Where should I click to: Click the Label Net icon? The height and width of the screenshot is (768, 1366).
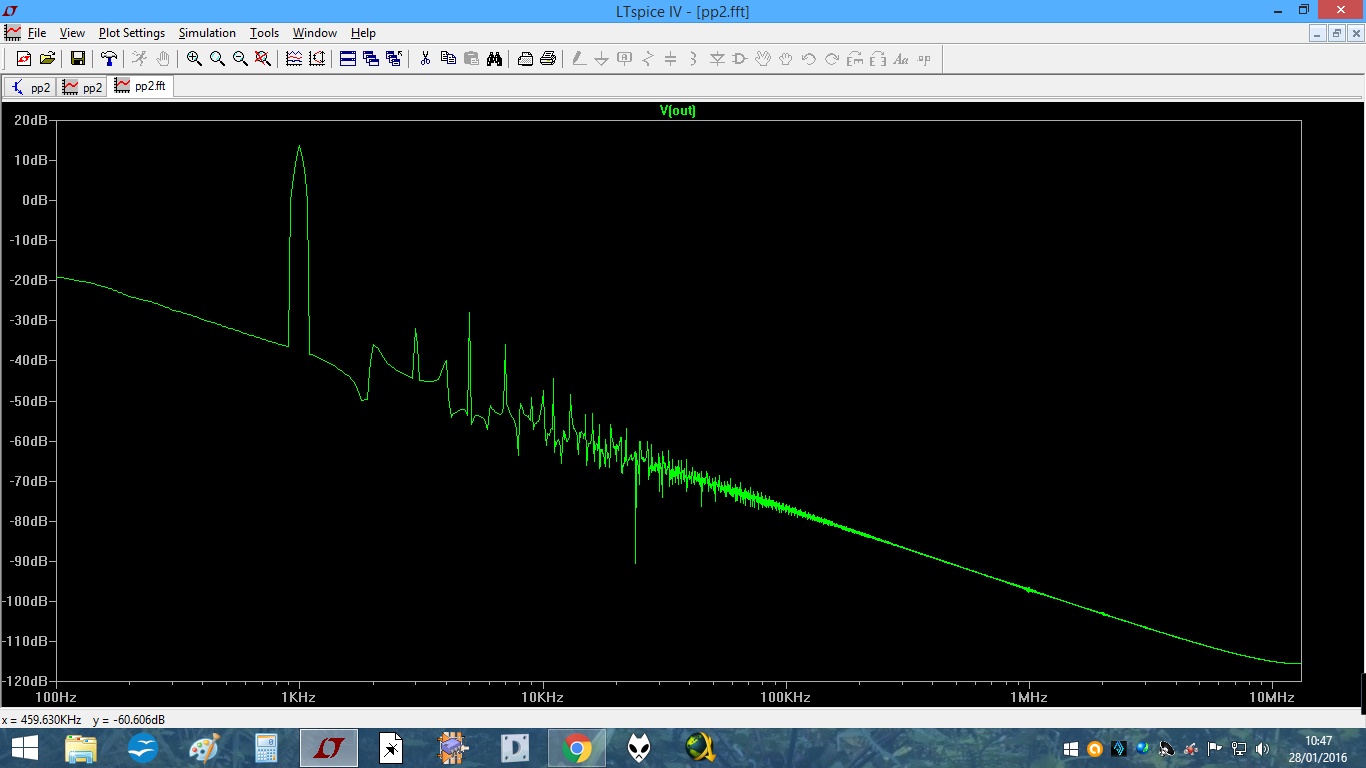[x=625, y=59]
